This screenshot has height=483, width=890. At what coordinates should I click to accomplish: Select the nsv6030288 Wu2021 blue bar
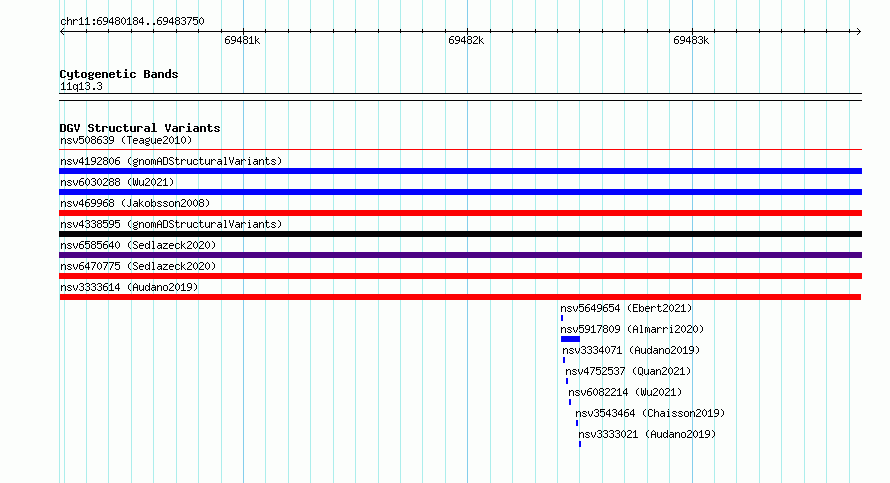(460, 192)
